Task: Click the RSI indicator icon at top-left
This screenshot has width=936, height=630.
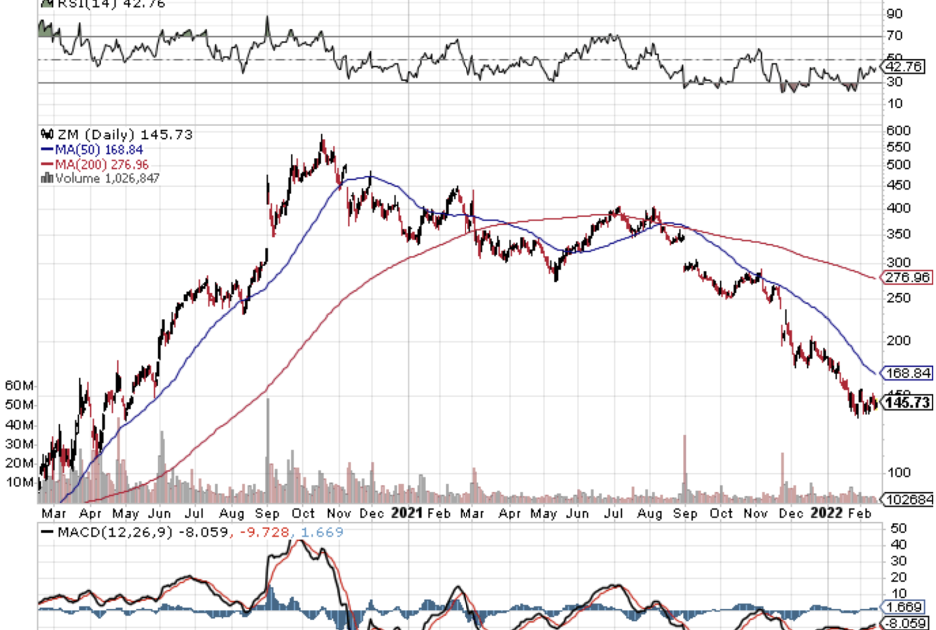Action: pos(45,3)
